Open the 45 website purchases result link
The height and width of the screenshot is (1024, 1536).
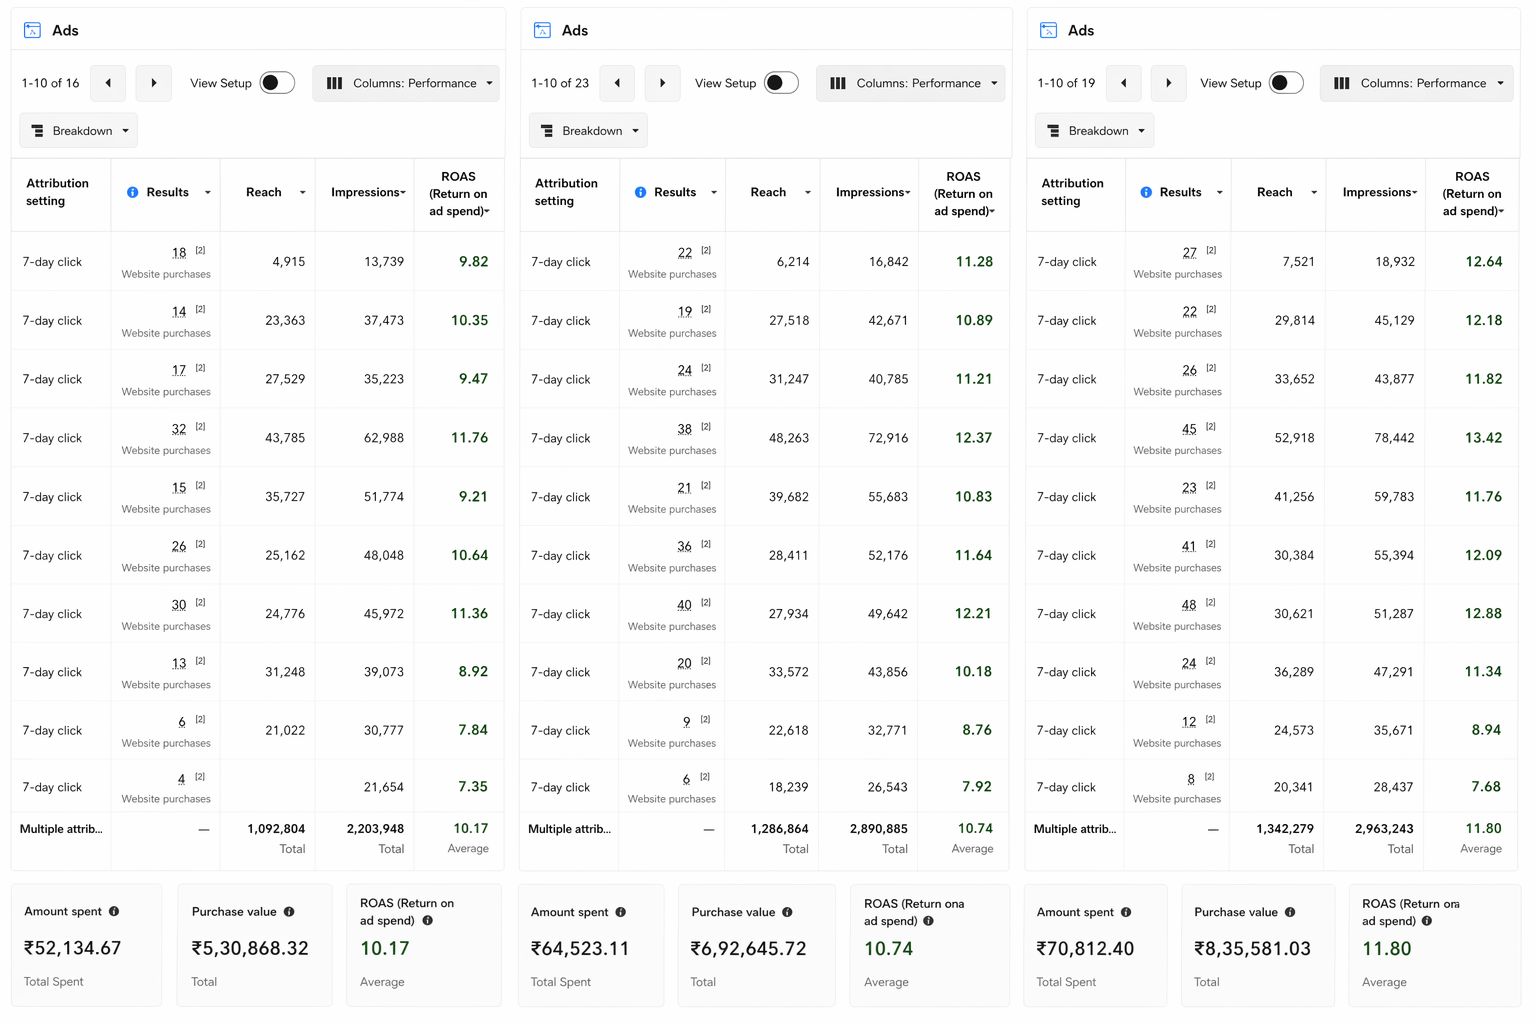point(1189,429)
